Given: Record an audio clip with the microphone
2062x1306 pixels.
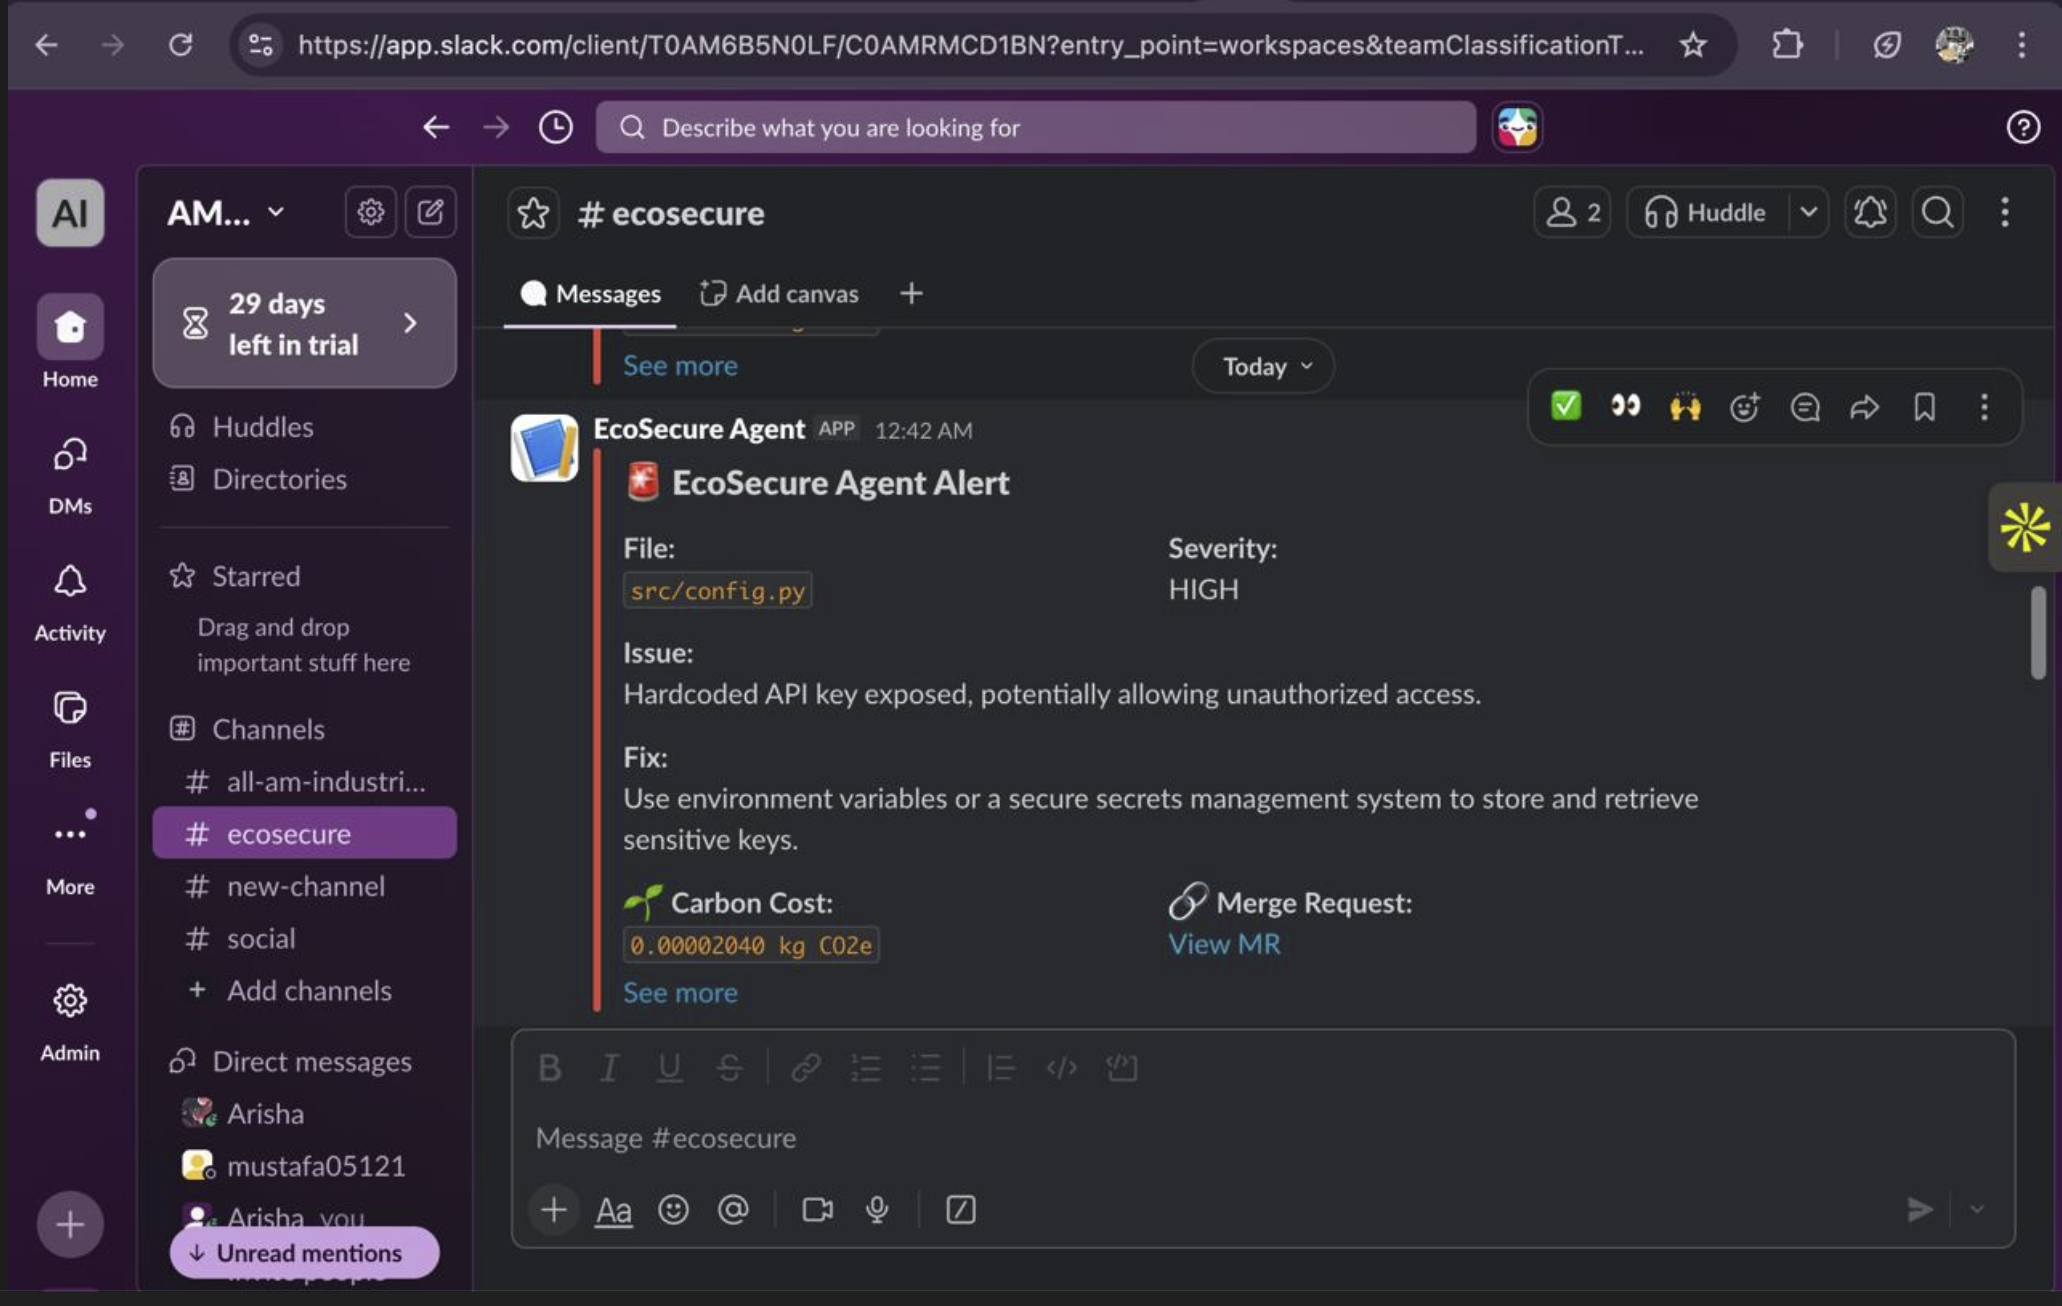Looking at the screenshot, I should tap(877, 1210).
